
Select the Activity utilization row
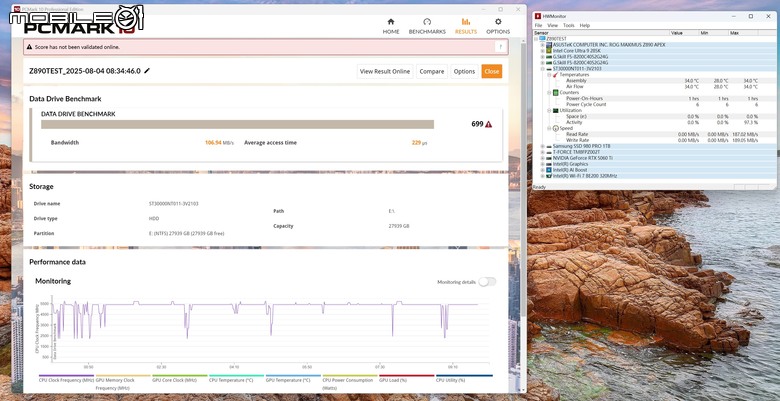[654, 122]
